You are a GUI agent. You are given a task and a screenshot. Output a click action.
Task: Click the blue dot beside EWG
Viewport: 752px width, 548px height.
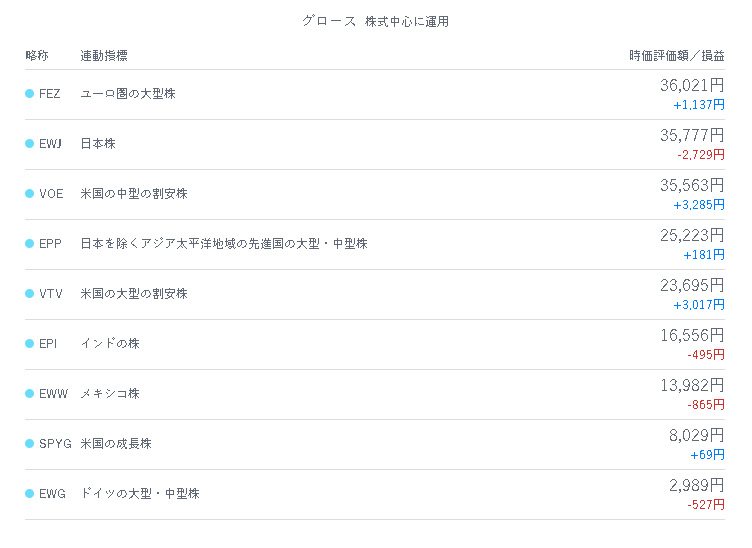(x=29, y=493)
